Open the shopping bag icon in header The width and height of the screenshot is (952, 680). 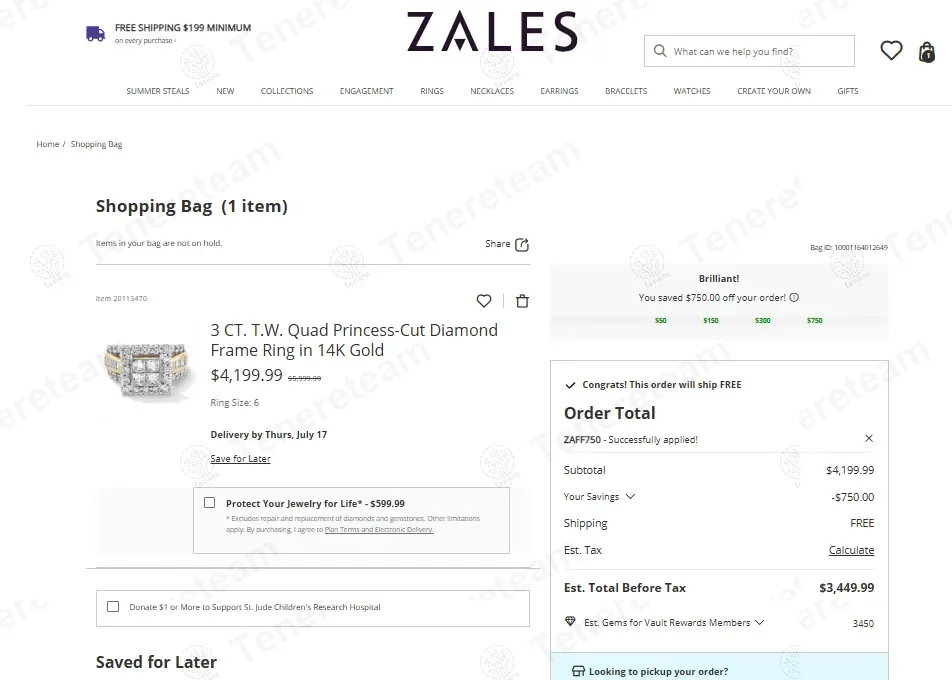pos(925,53)
